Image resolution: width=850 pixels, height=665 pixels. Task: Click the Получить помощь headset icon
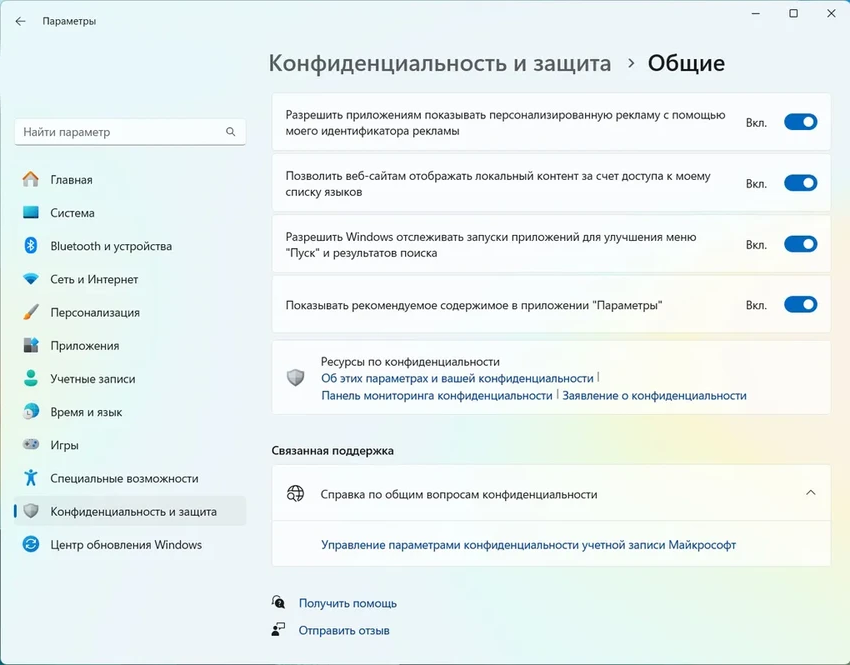coord(278,602)
